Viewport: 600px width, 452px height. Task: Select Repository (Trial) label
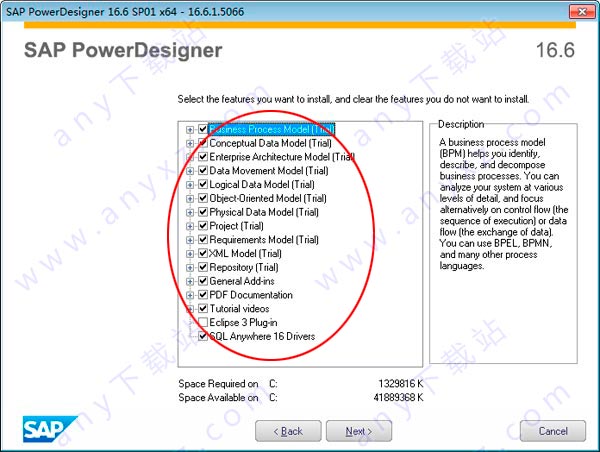[244, 267]
